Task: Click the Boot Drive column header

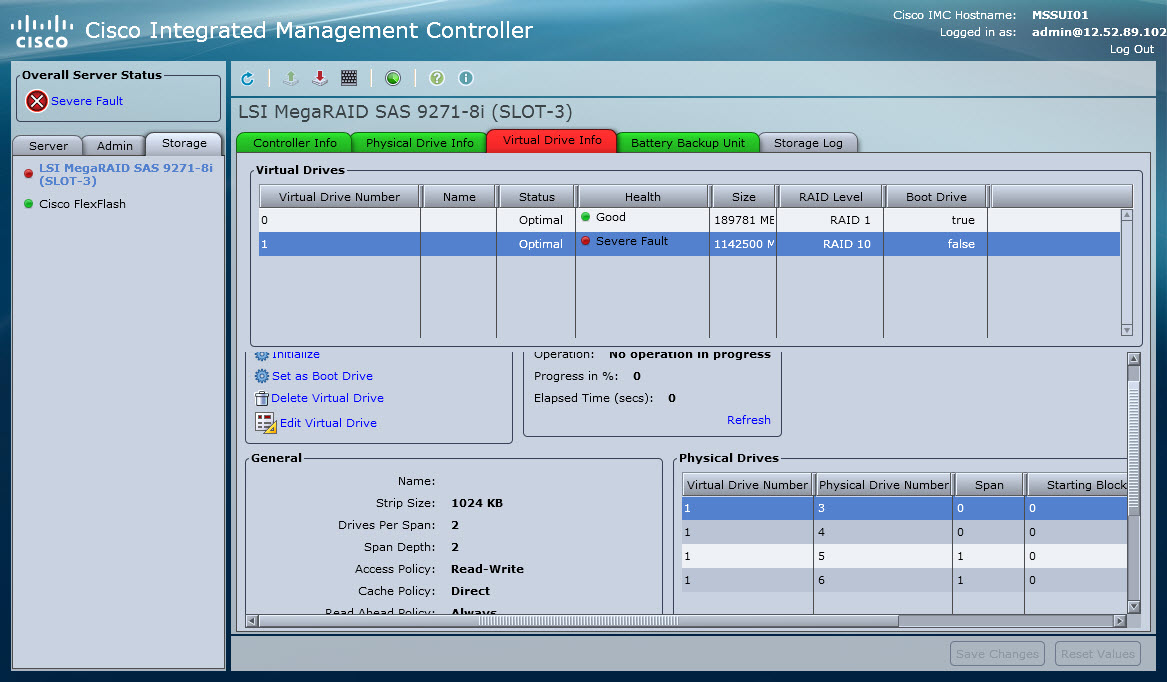Action: pyautogui.click(x=936, y=197)
